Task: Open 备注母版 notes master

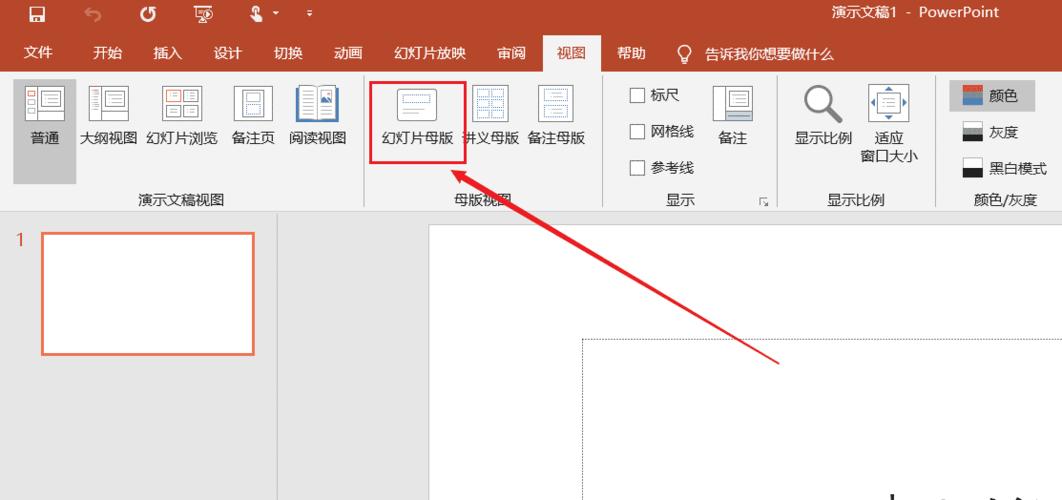Action: pyautogui.click(x=556, y=115)
